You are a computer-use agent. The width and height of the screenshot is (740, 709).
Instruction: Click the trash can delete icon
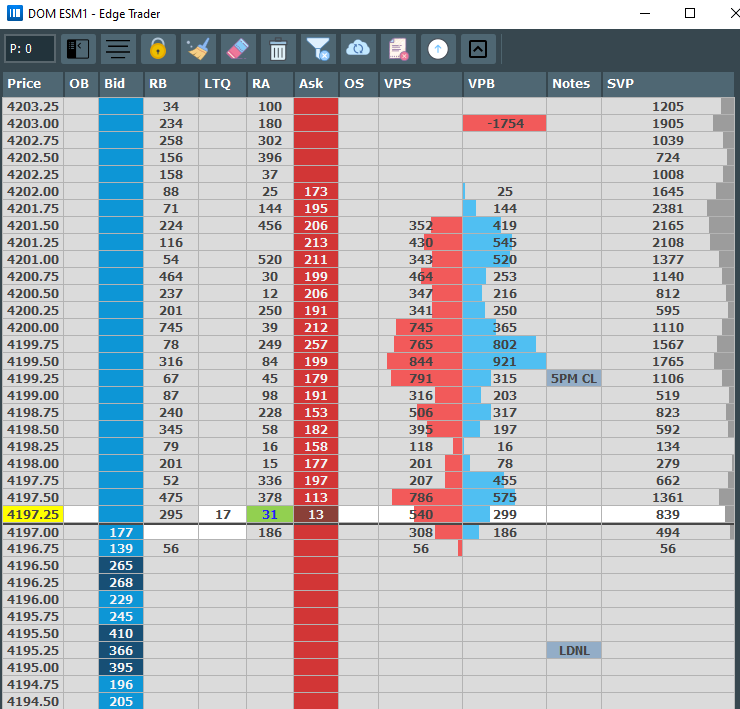coord(278,49)
